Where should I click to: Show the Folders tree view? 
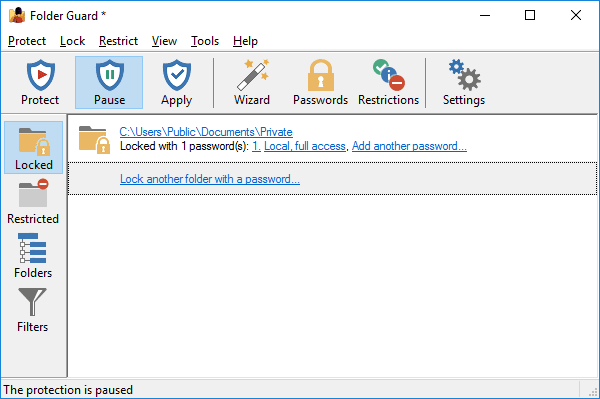tap(33, 256)
